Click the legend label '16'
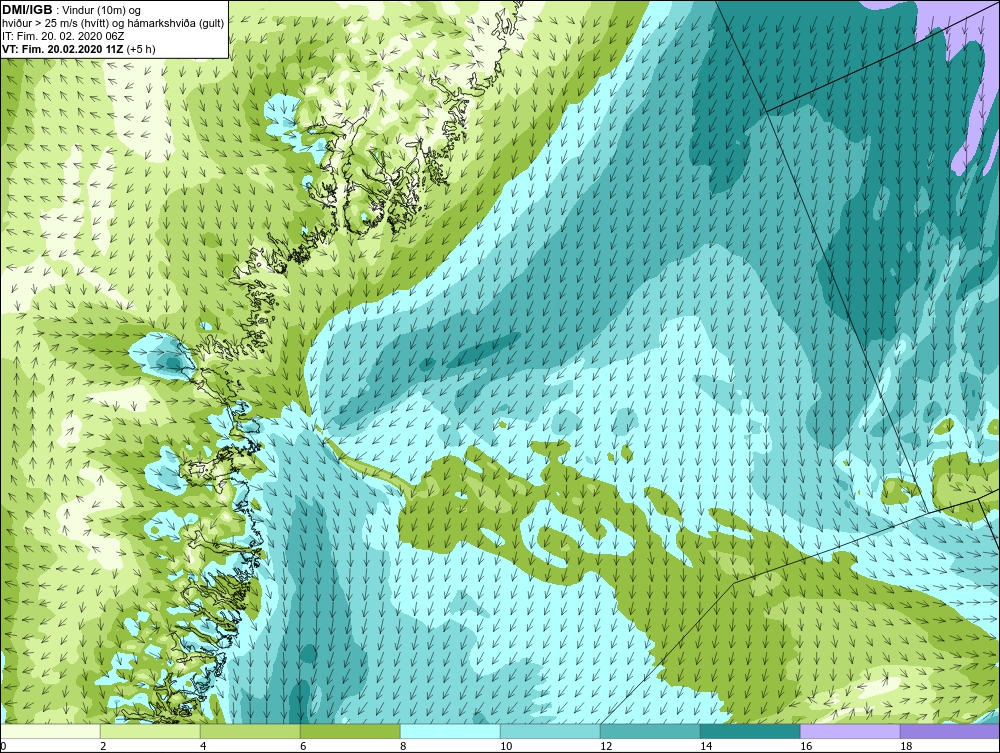 click(806, 746)
